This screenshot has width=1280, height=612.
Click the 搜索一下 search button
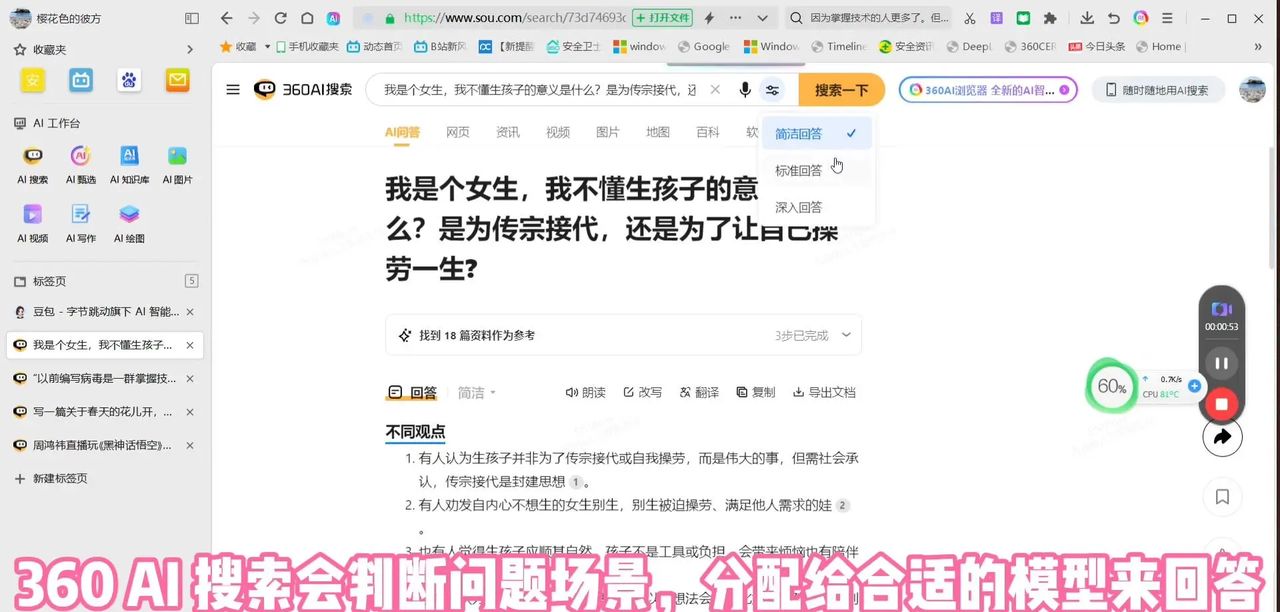click(x=841, y=89)
